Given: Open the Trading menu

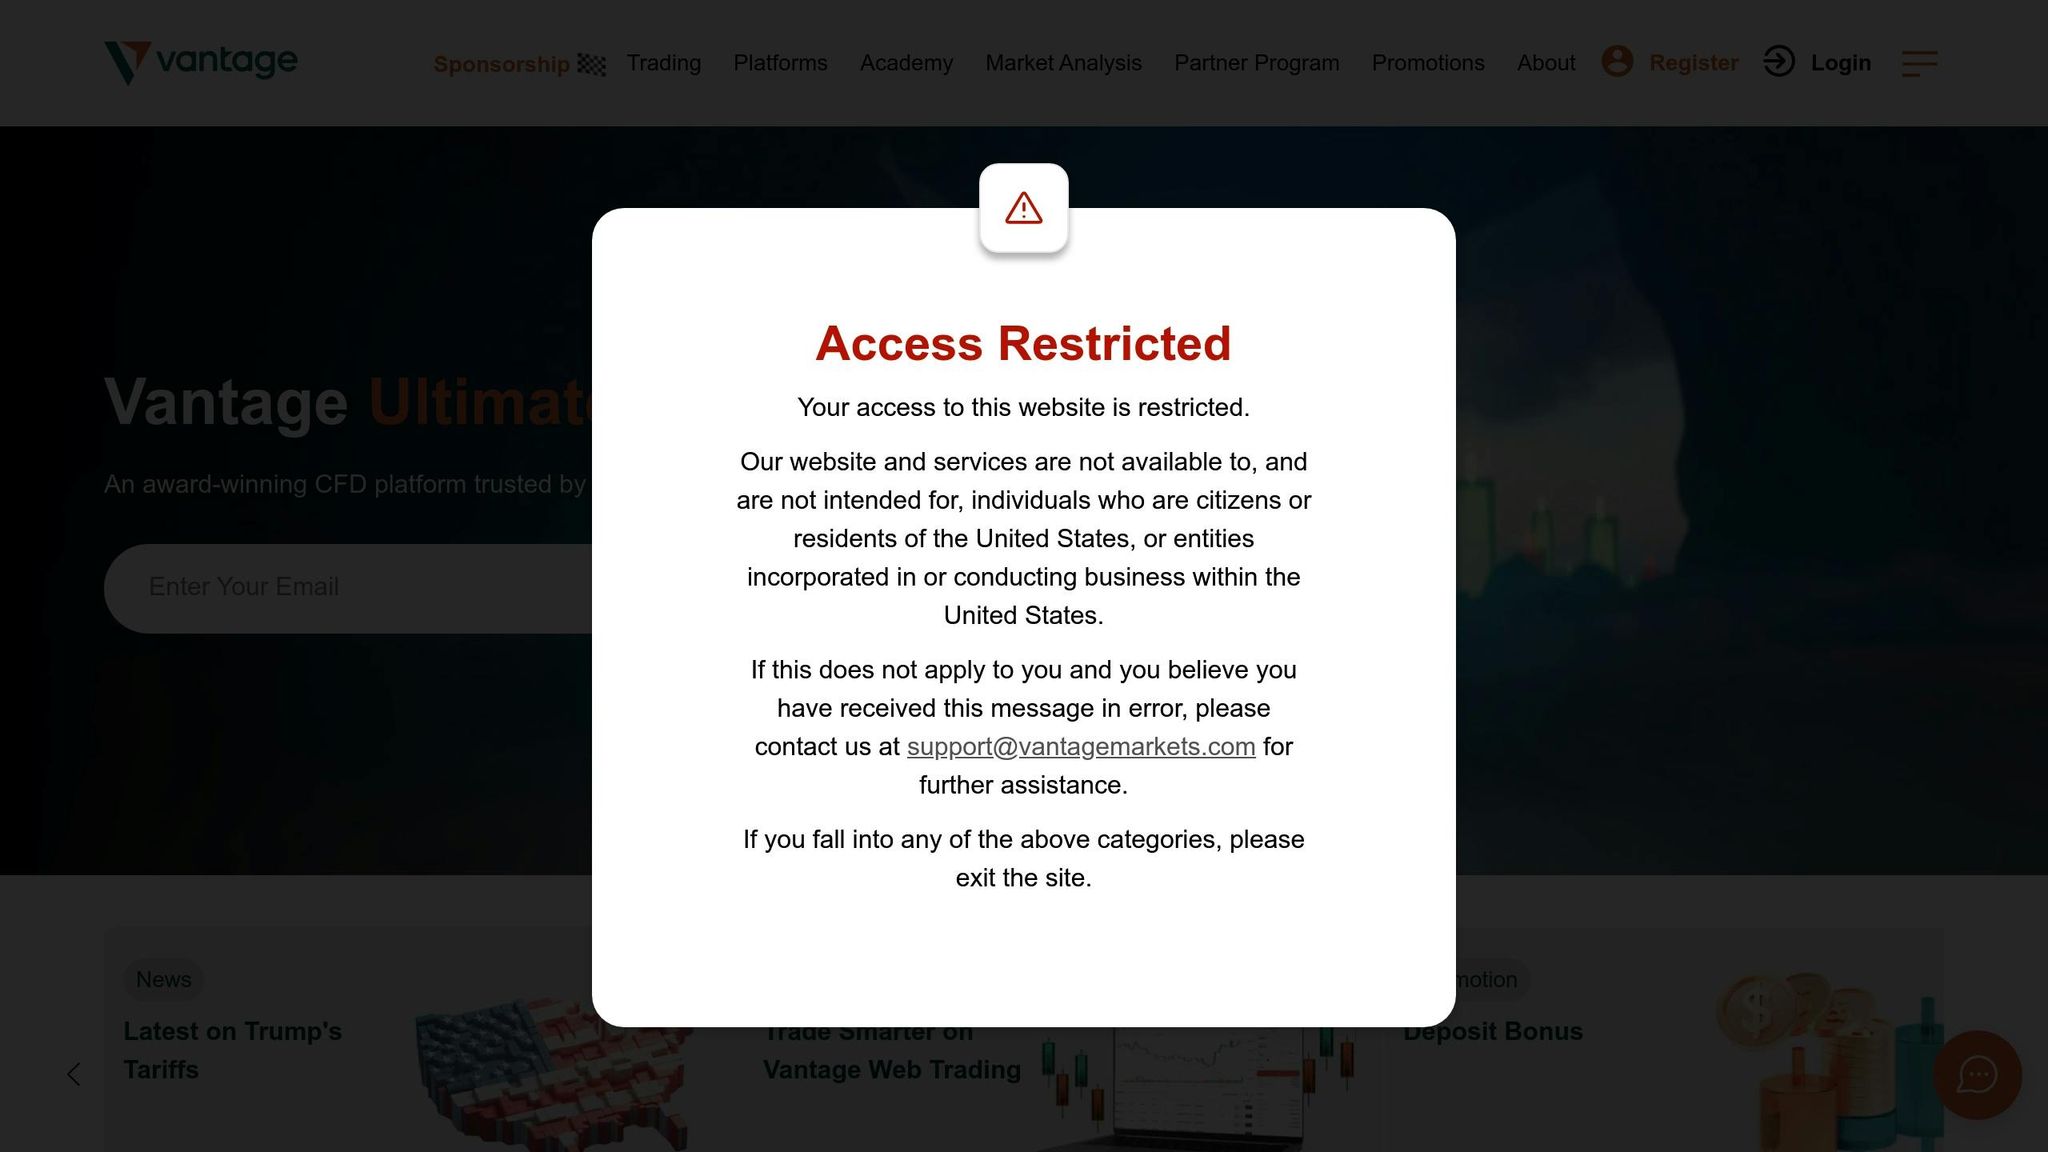Looking at the screenshot, I should (x=664, y=63).
